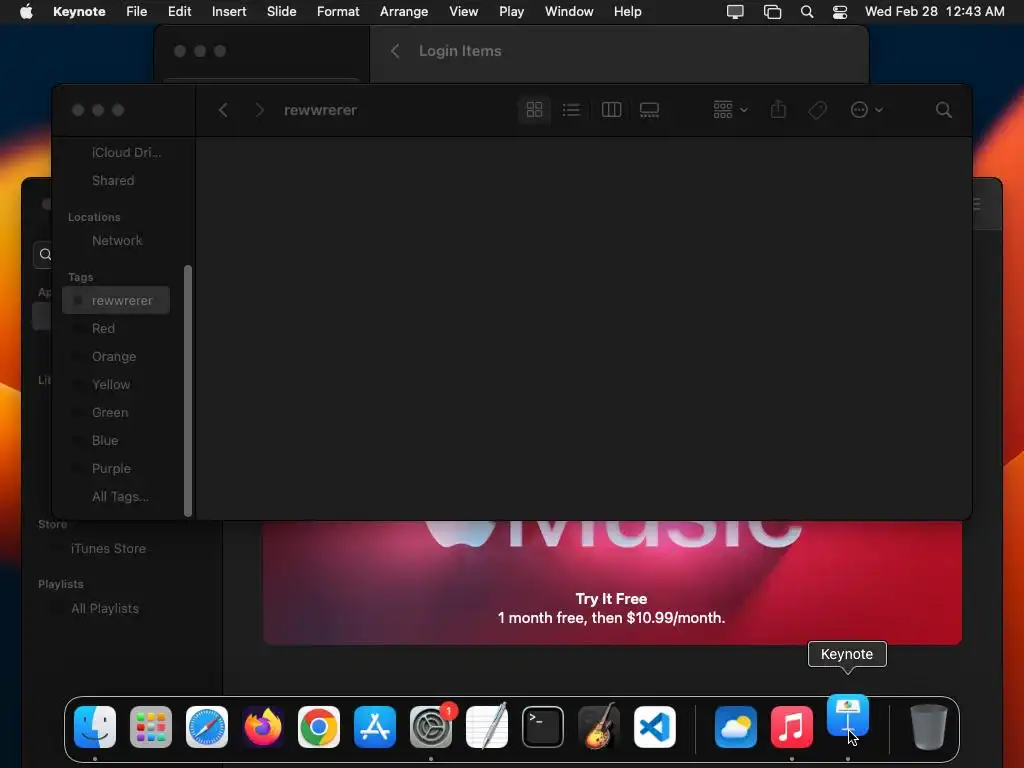Open Google Chrome from the Dock

click(319, 727)
